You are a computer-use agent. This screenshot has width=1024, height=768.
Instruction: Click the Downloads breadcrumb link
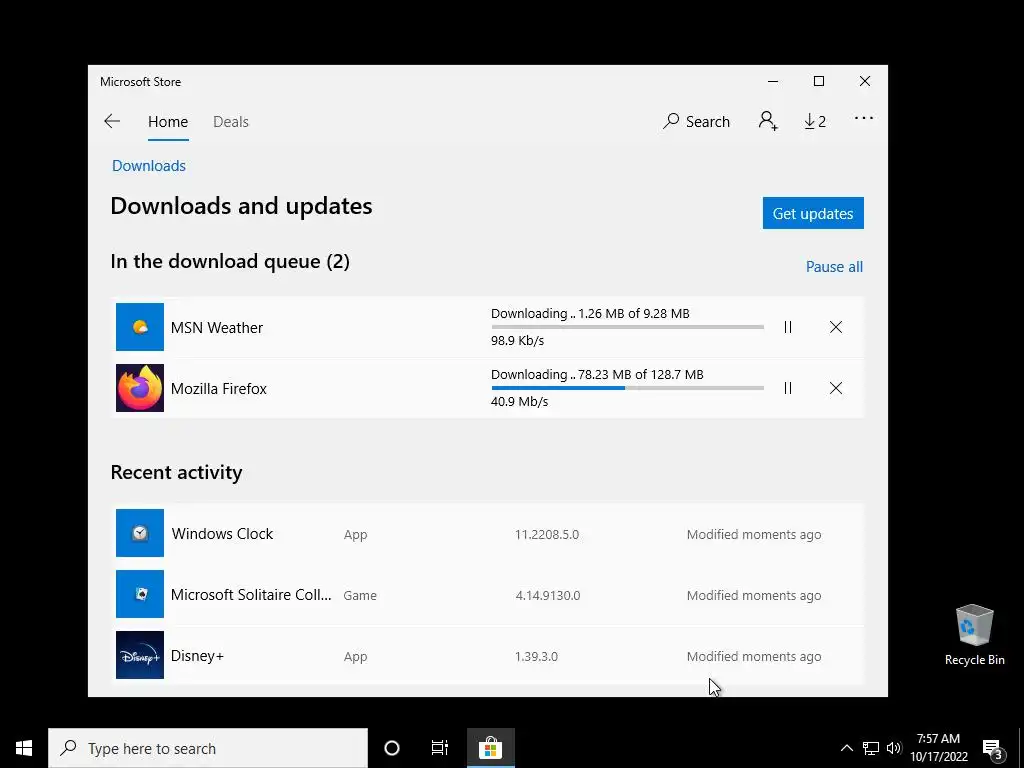149,166
